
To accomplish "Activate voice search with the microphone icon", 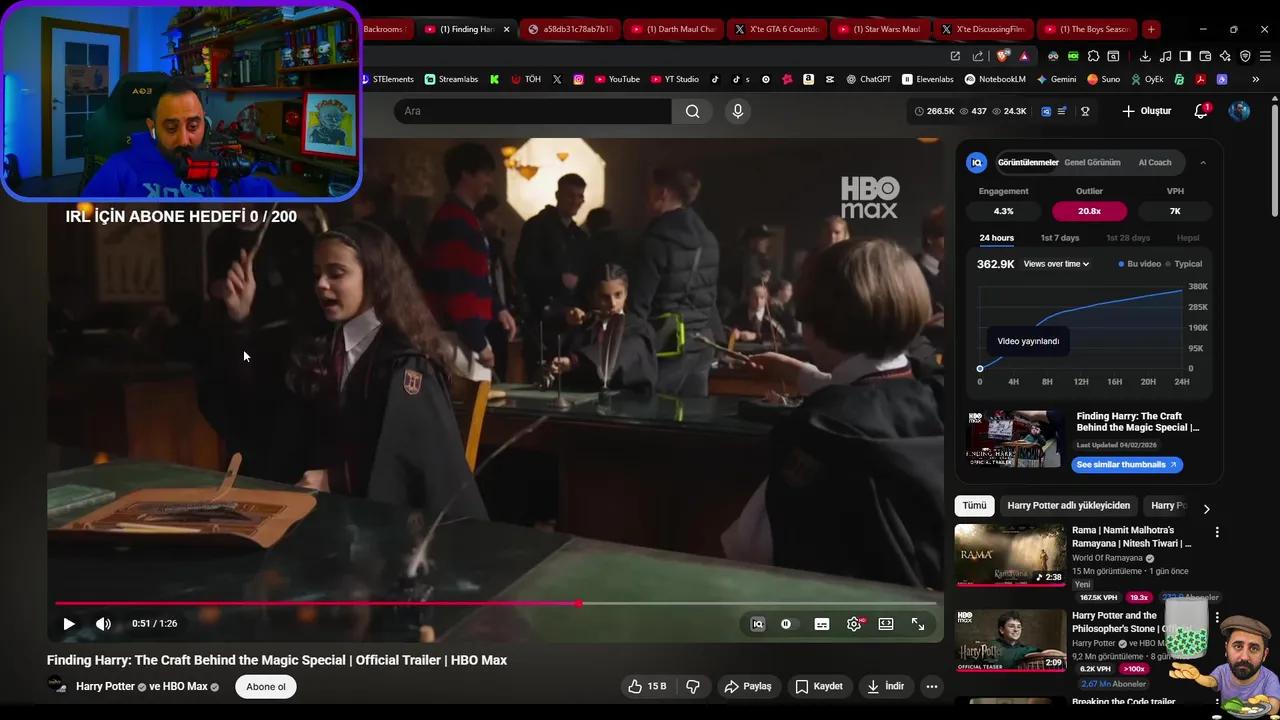I will click(x=737, y=111).
